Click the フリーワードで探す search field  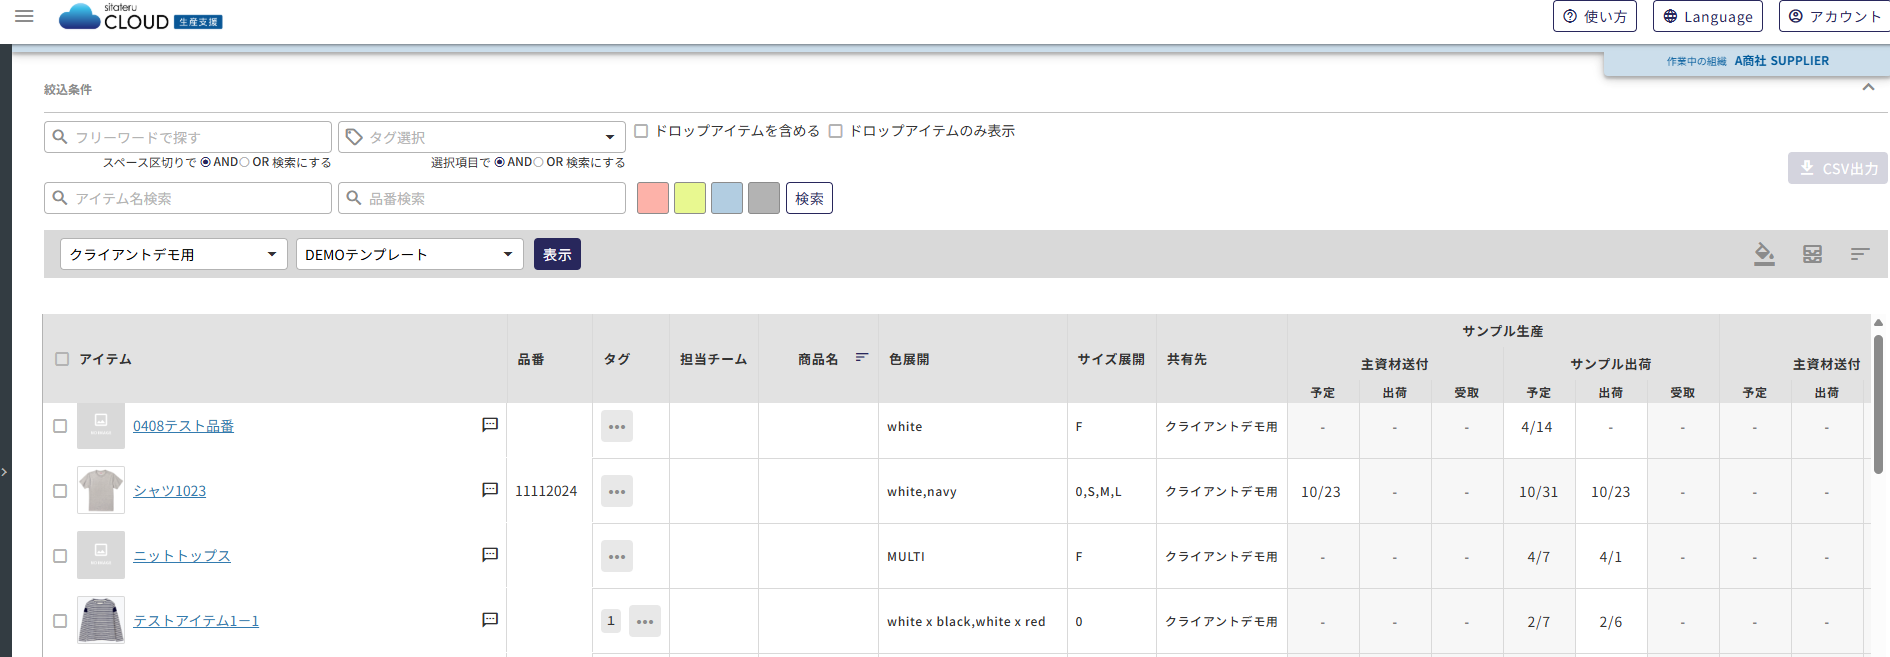tap(188, 137)
